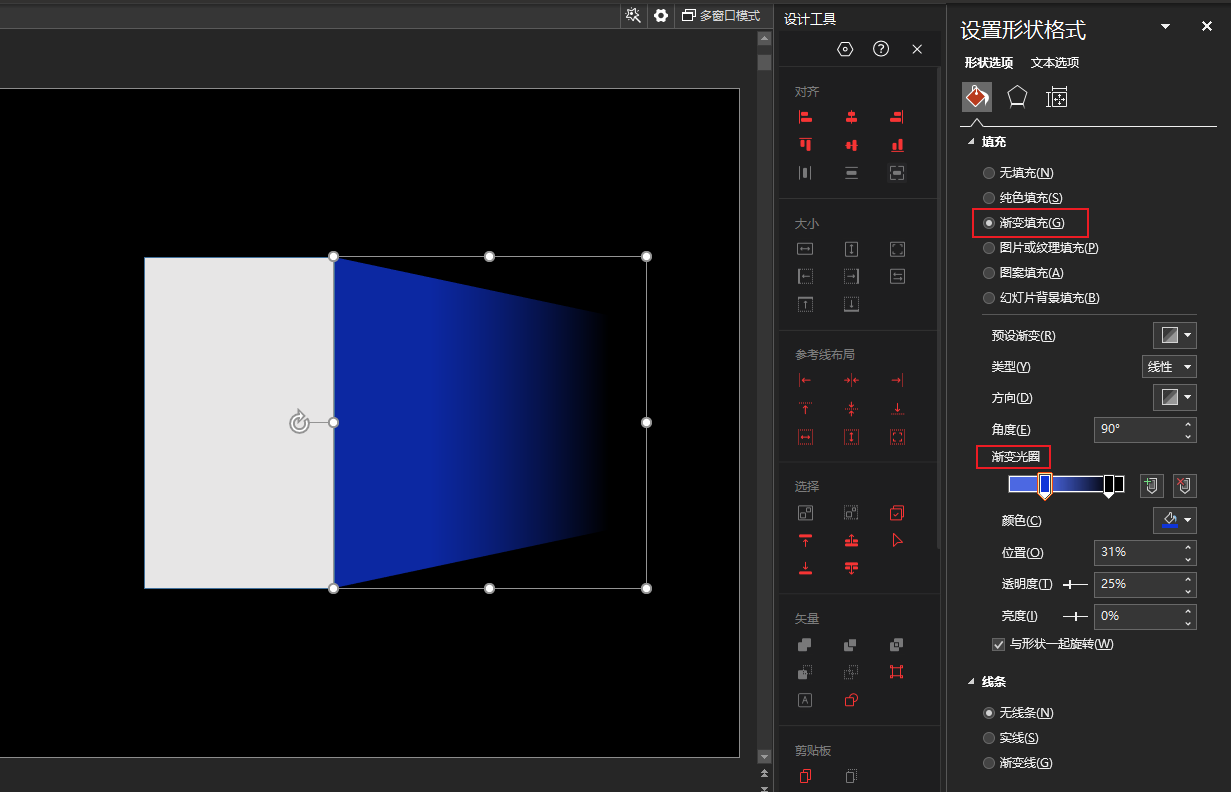1231x792 pixels.
Task: Toggle 与形状一起旋转(W) checkbox
Action: click(998, 644)
